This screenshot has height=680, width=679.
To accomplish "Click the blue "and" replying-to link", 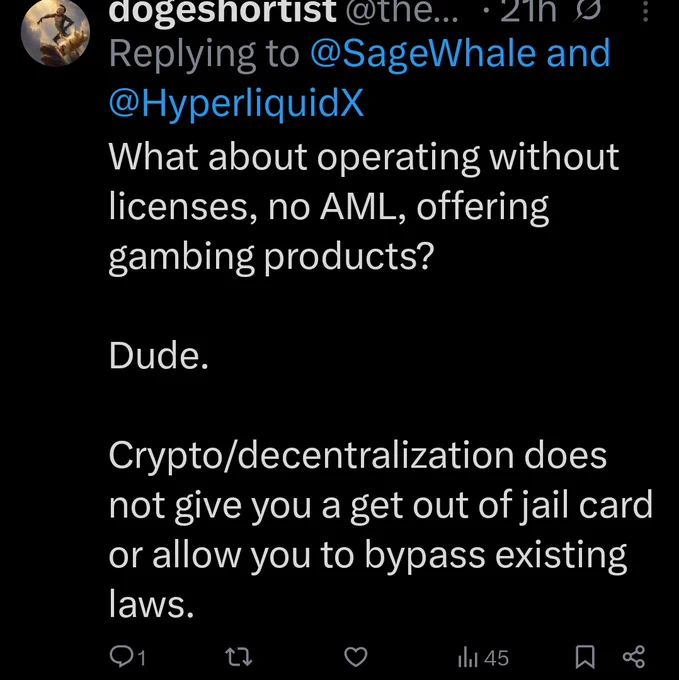I will 578,53.
